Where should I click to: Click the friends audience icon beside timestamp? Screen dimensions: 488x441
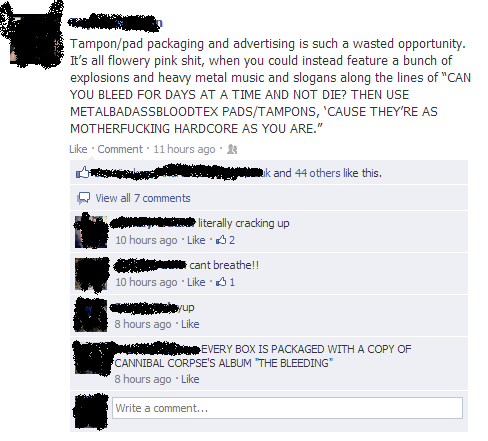232,150
